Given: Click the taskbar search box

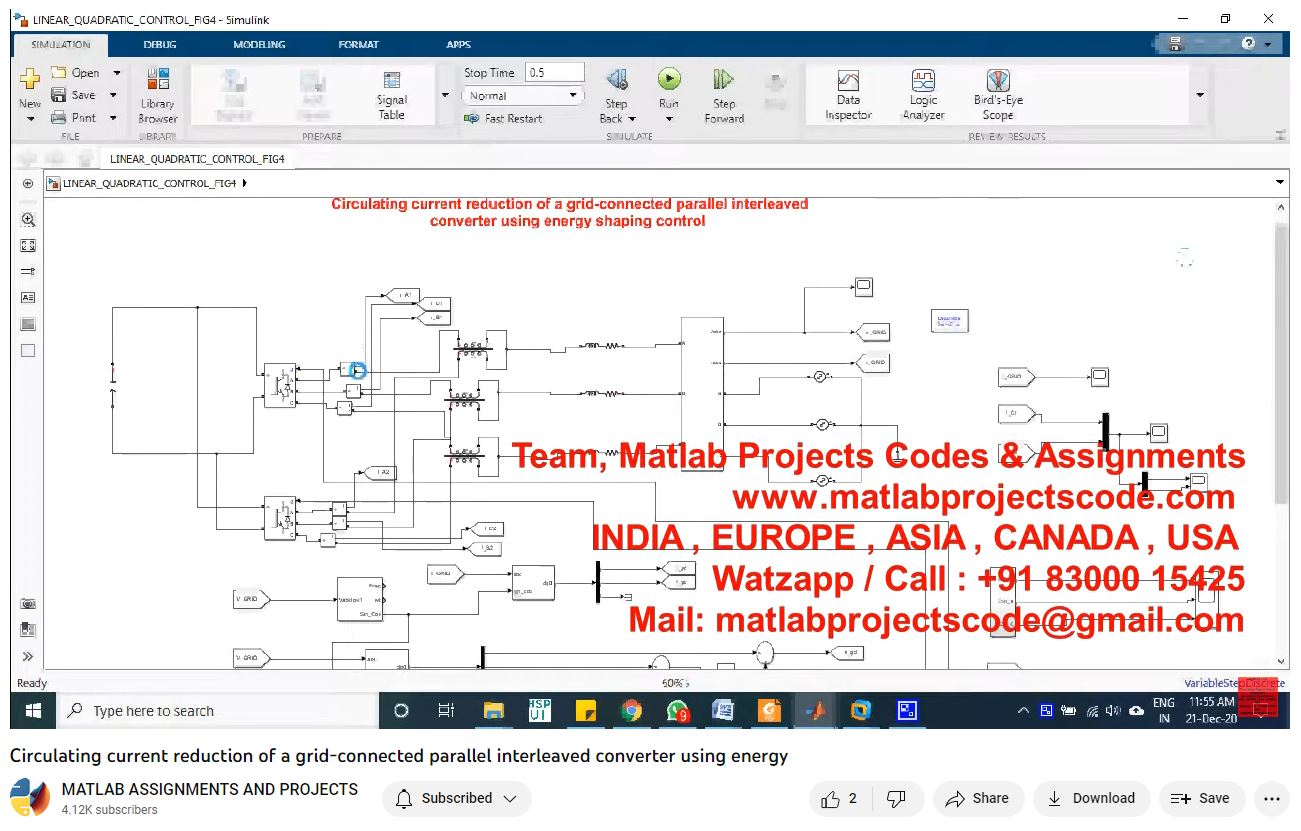Looking at the screenshot, I should pos(219,711).
